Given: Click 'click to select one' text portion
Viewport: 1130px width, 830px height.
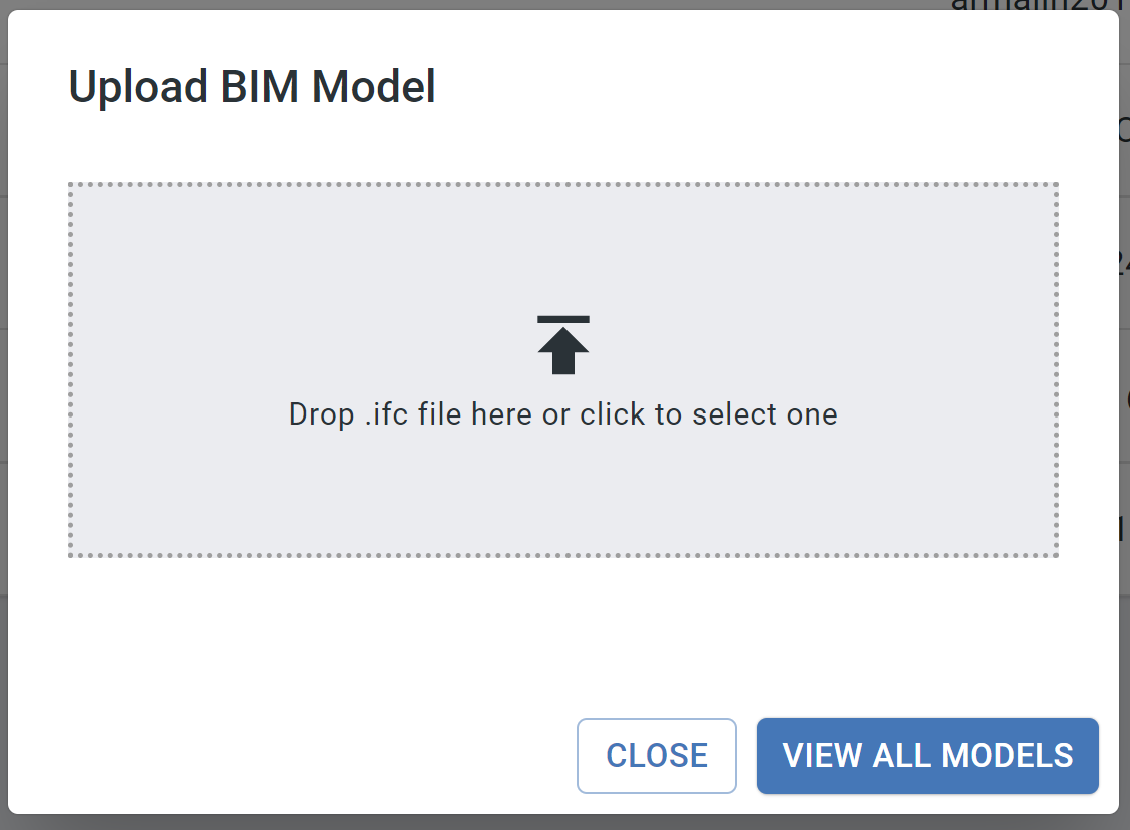Looking at the screenshot, I should [709, 414].
